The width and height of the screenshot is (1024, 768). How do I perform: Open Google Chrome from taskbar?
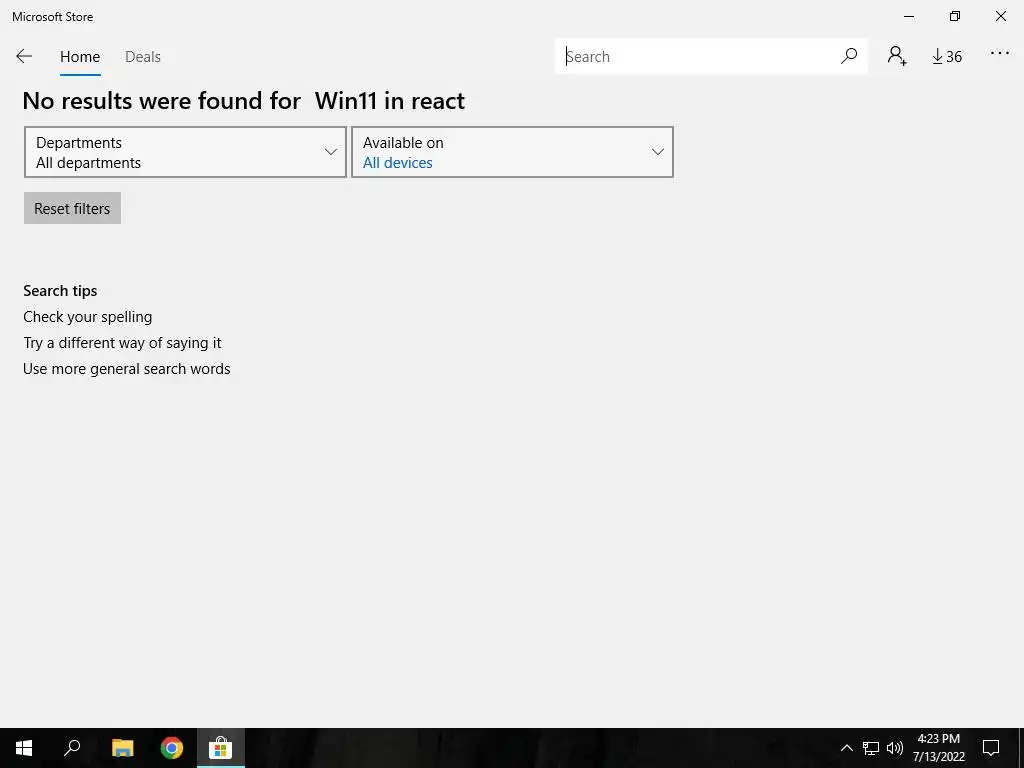click(x=172, y=748)
